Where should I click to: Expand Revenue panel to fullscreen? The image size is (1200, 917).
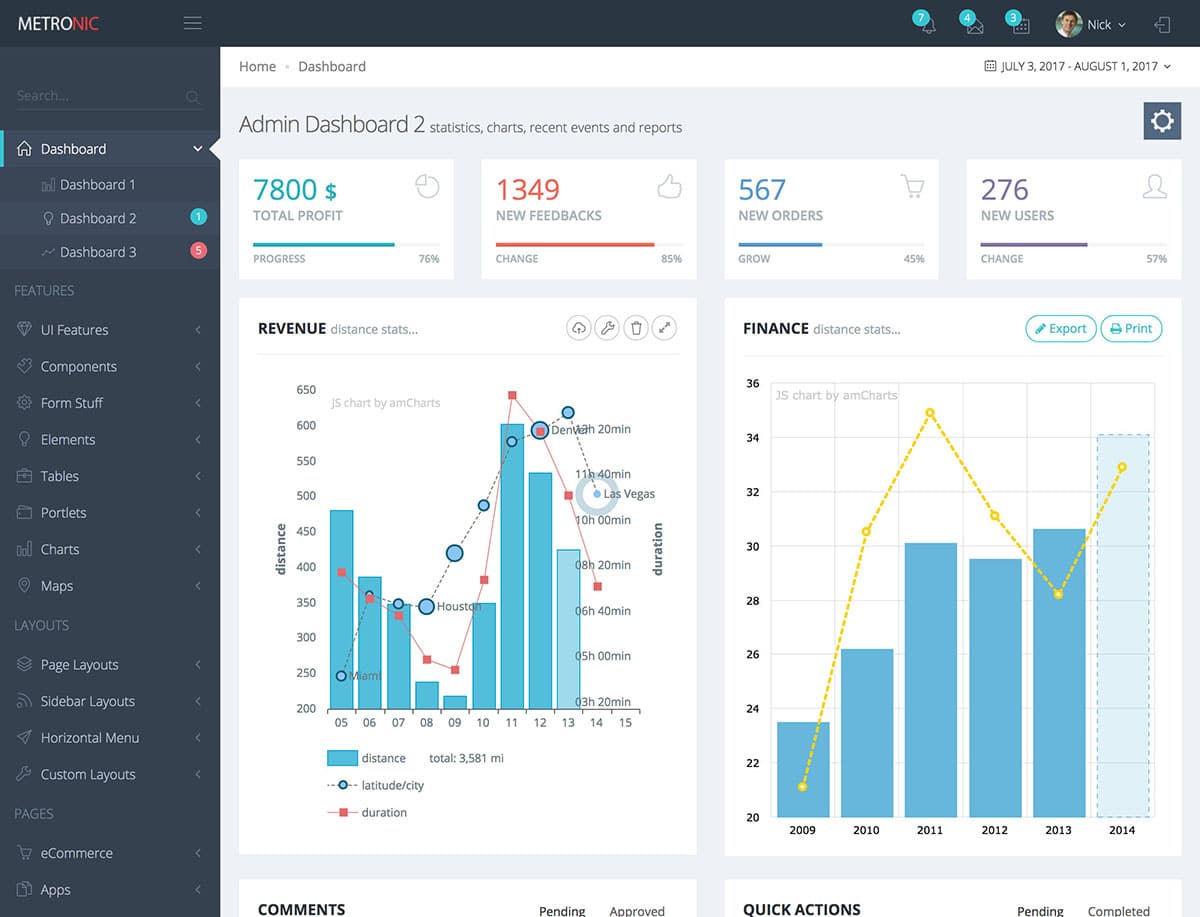point(664,328)
